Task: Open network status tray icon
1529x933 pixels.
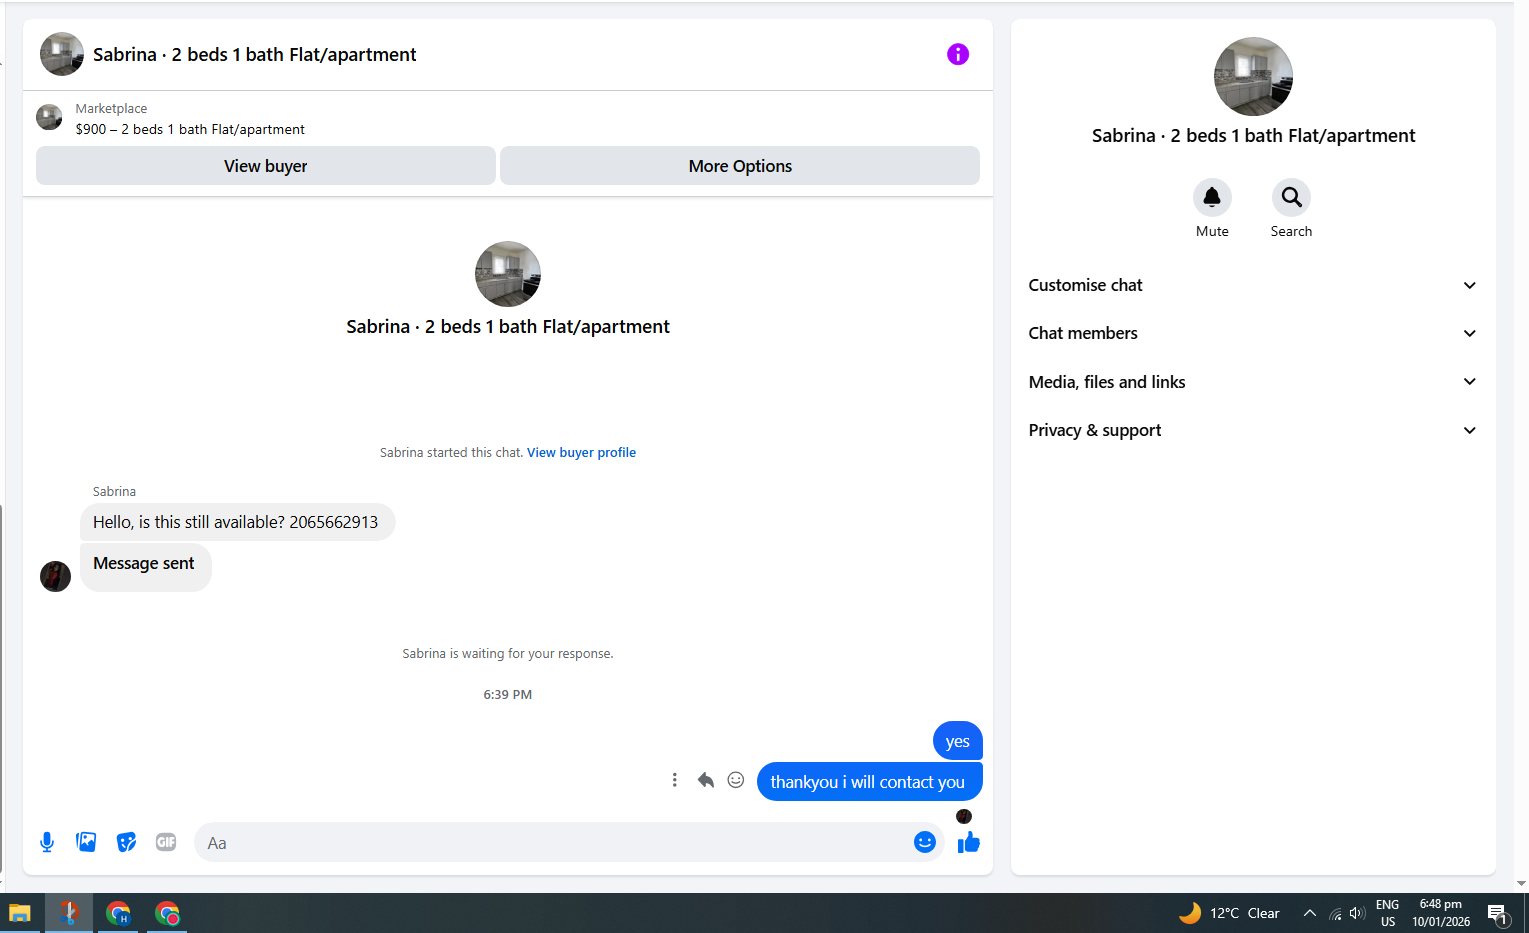Action: click(1335, 913)
